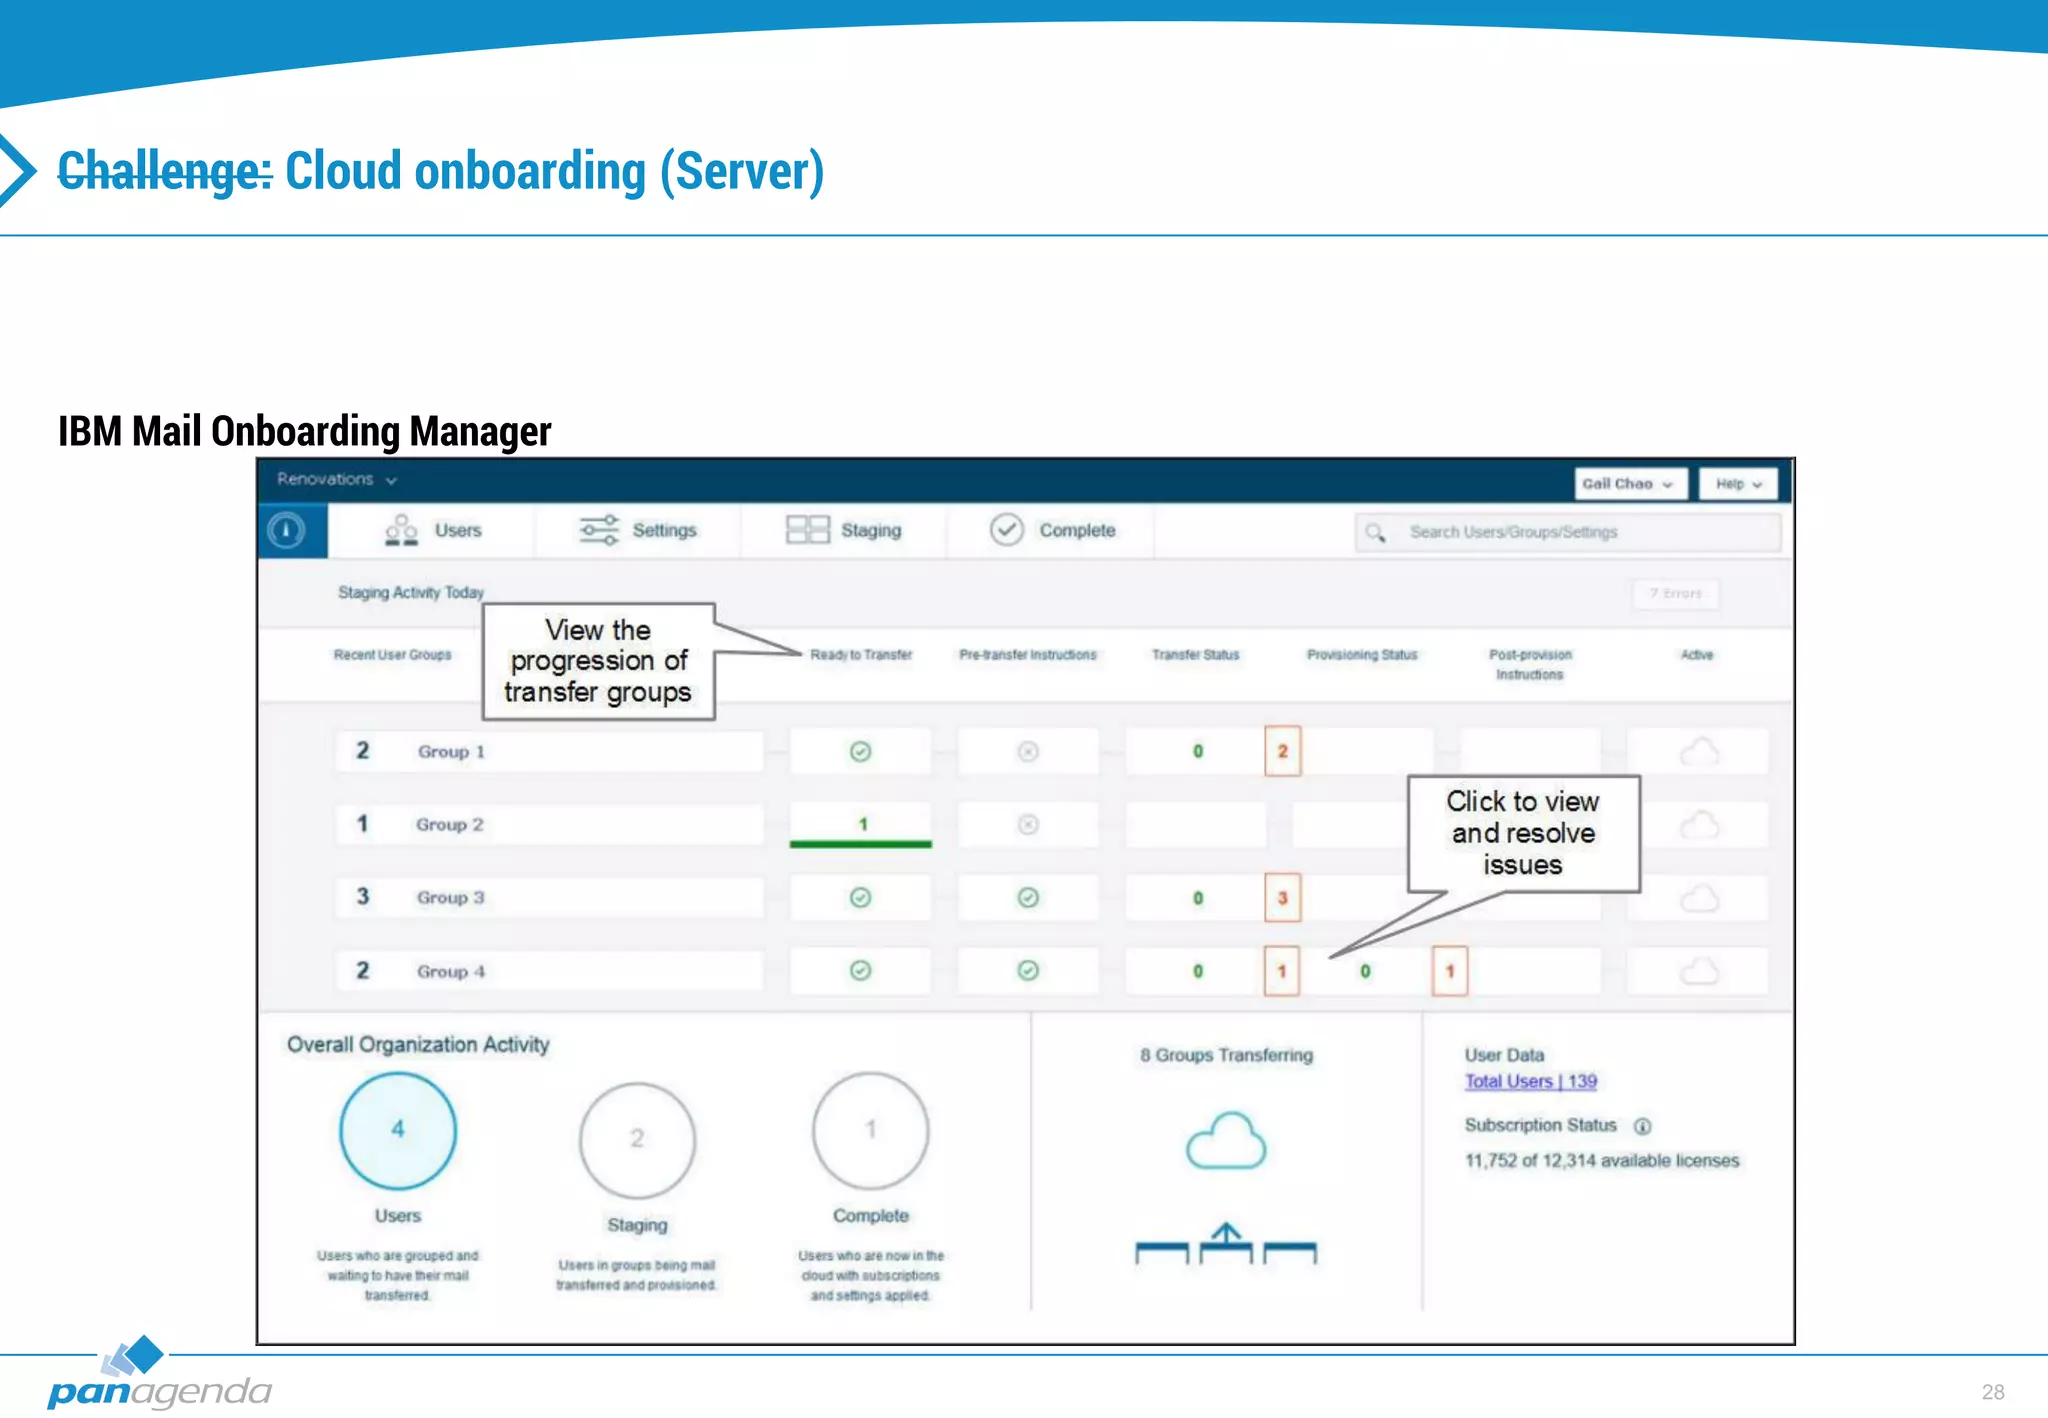
Task: Open Group 4 provisioning error count 1
Action: coord(1450,971)
